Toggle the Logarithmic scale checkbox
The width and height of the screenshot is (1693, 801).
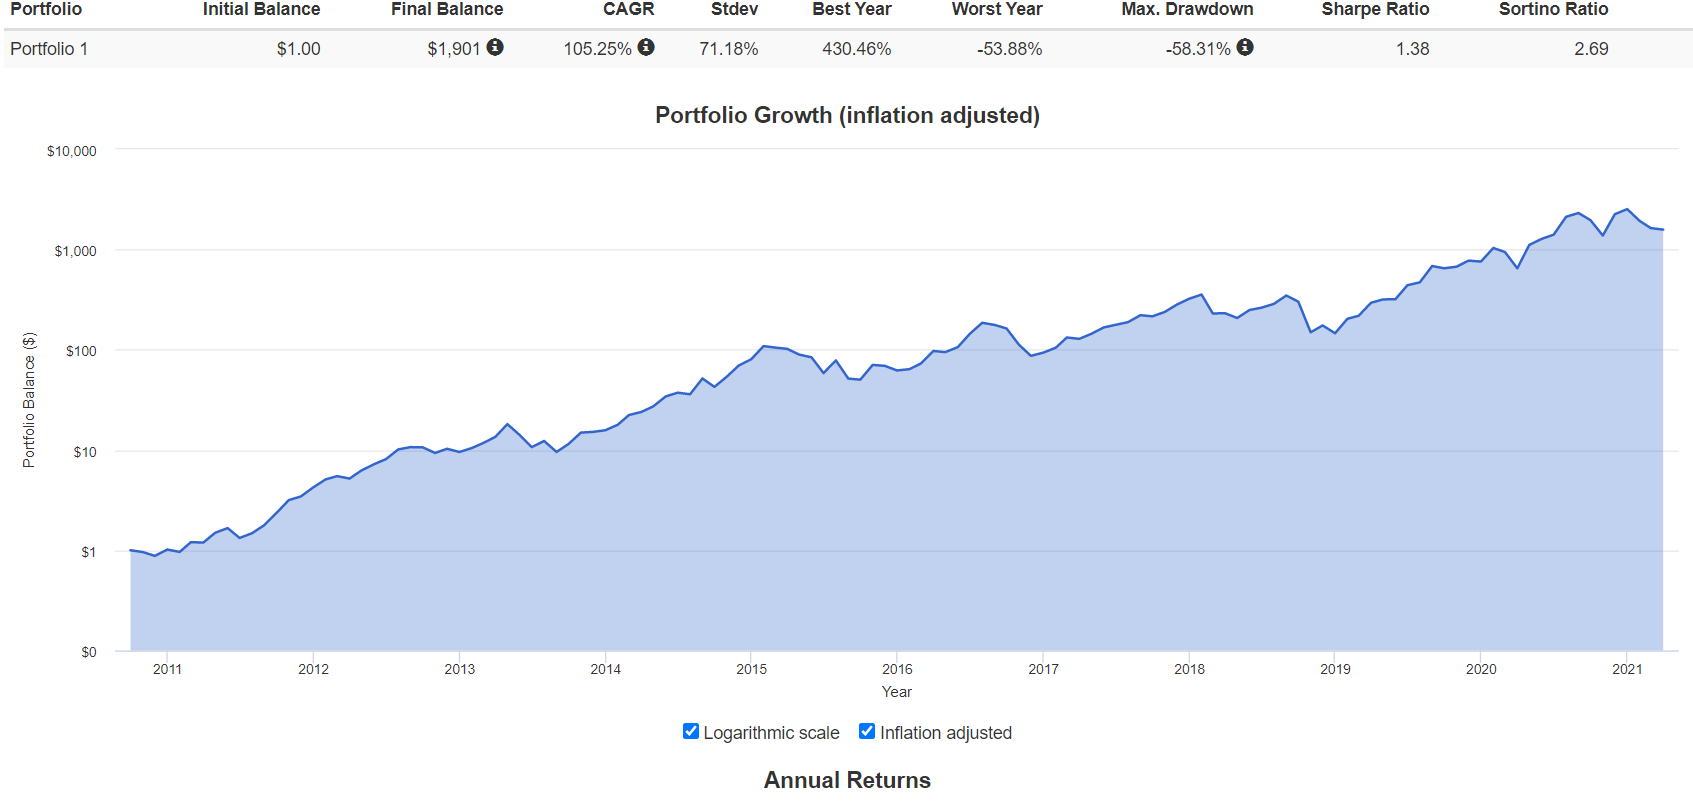click(691, 731)
